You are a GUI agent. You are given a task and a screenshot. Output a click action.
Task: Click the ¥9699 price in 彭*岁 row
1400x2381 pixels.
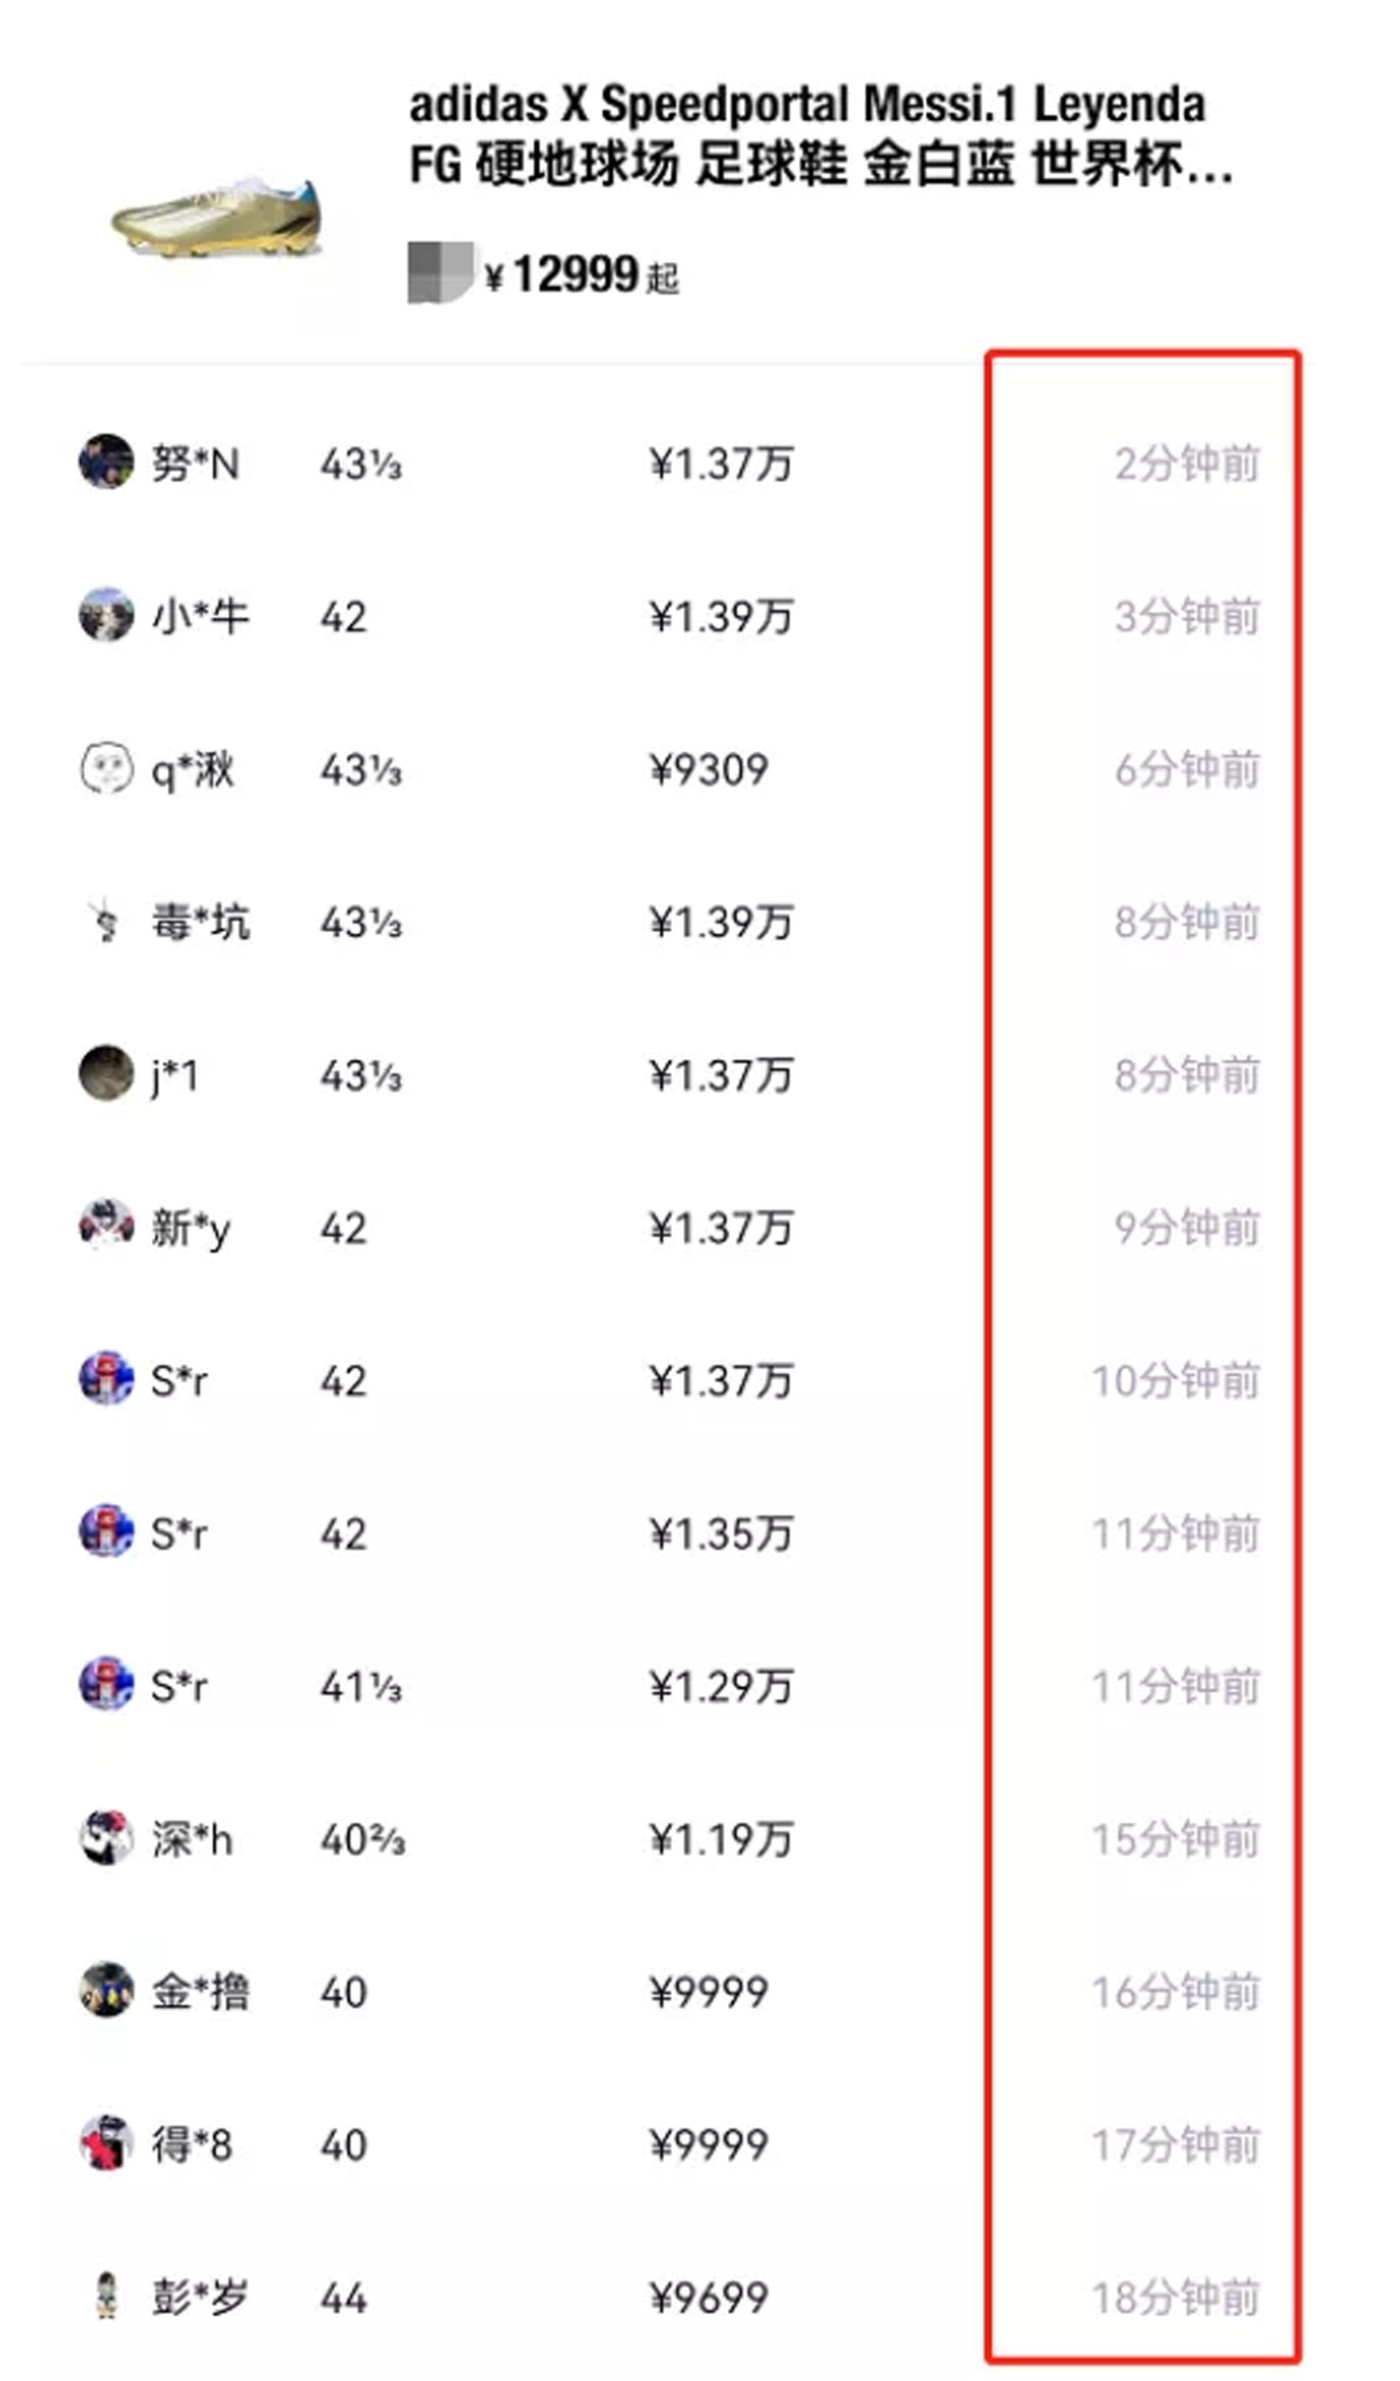tap(709, 2298)
